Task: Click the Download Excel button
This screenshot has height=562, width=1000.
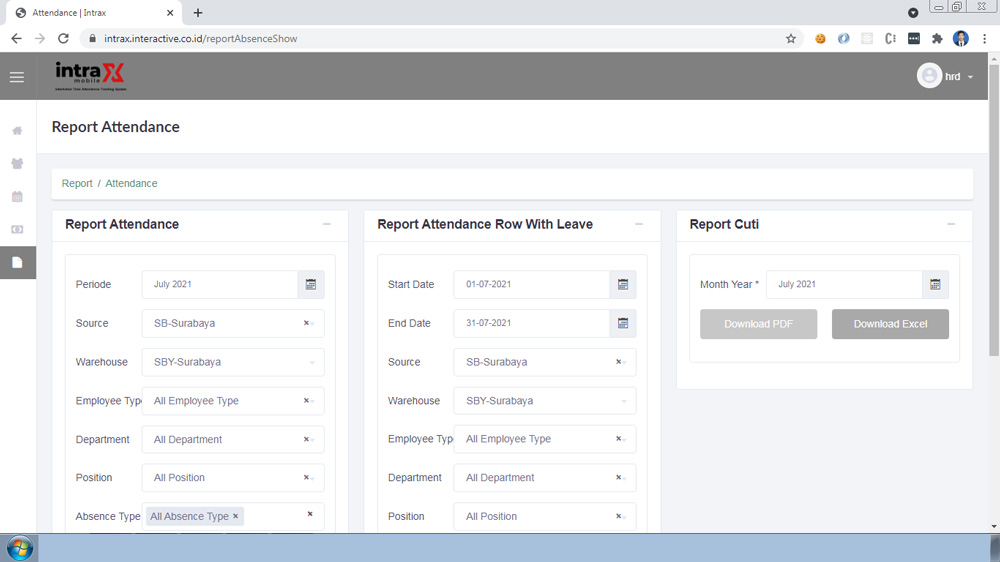Action: pyautogui.click(x=890, y=324)
